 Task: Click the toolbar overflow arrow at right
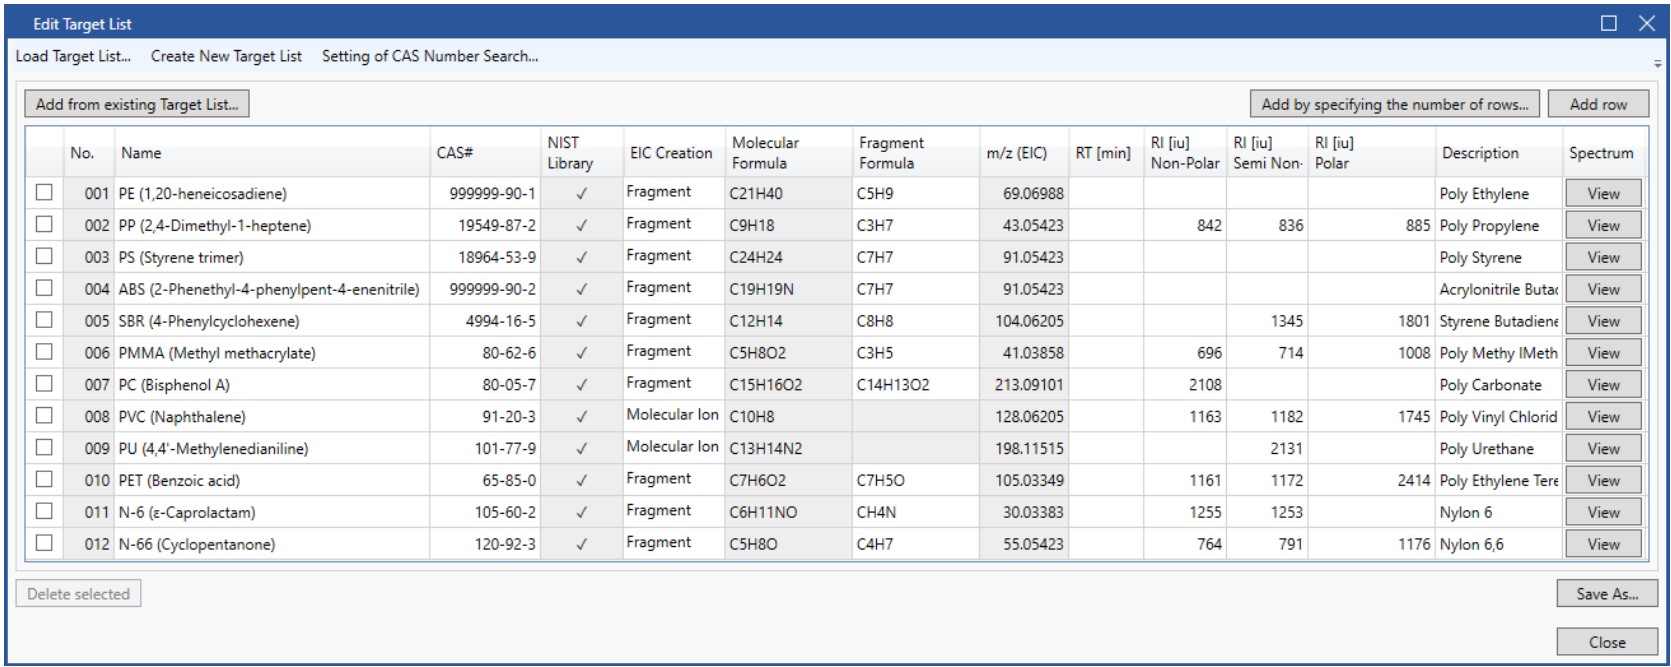click(x=1657, y=64)
